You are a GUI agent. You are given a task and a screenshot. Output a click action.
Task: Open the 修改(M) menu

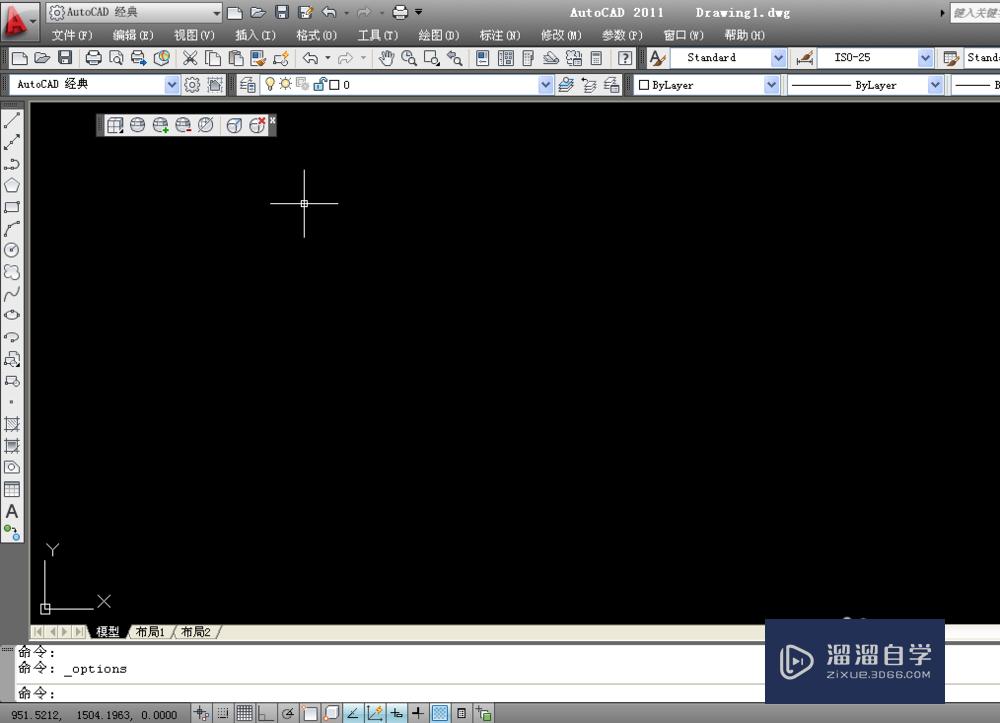click(x=561, y=36)
